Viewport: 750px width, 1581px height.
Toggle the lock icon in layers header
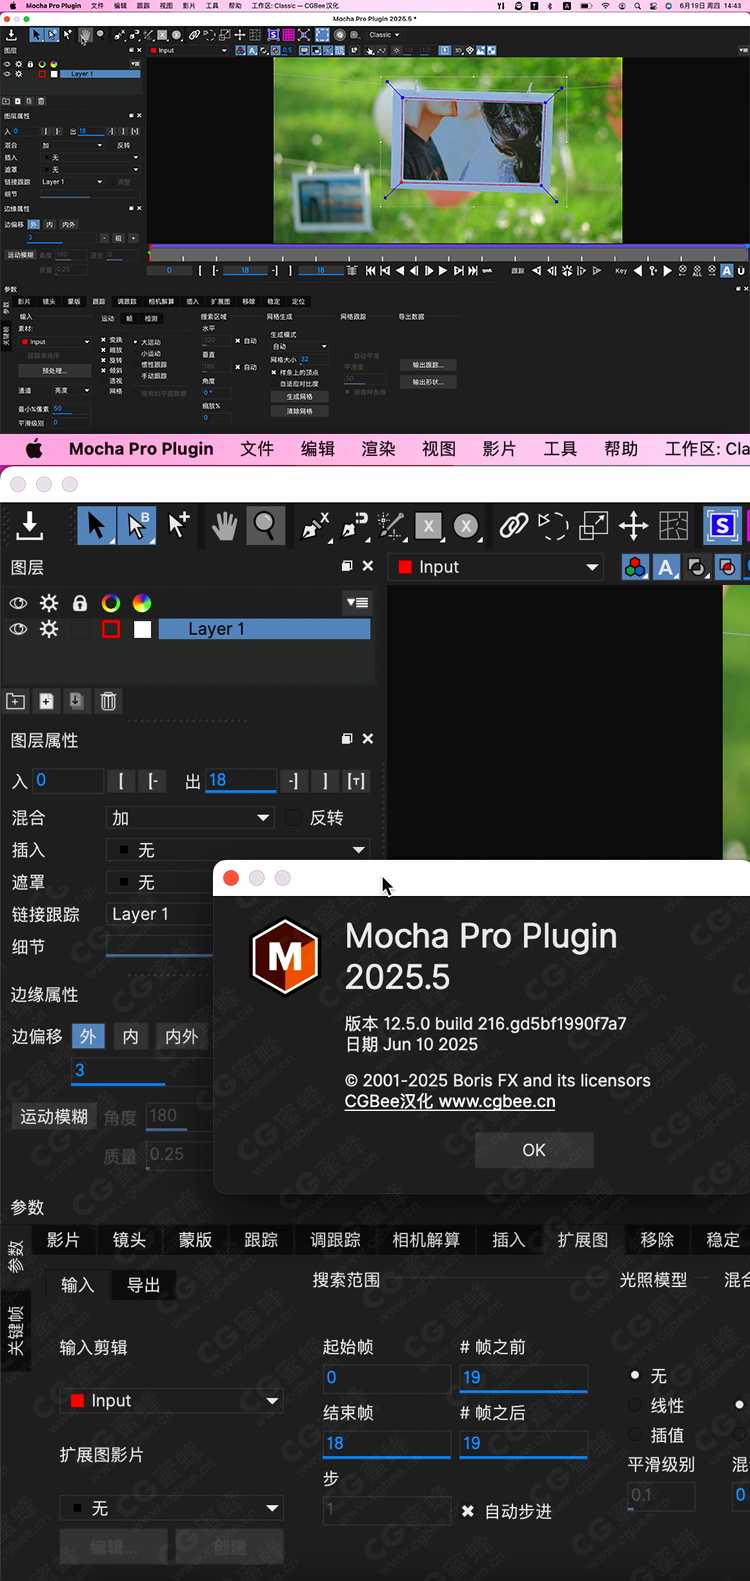[x=80, y=603]
